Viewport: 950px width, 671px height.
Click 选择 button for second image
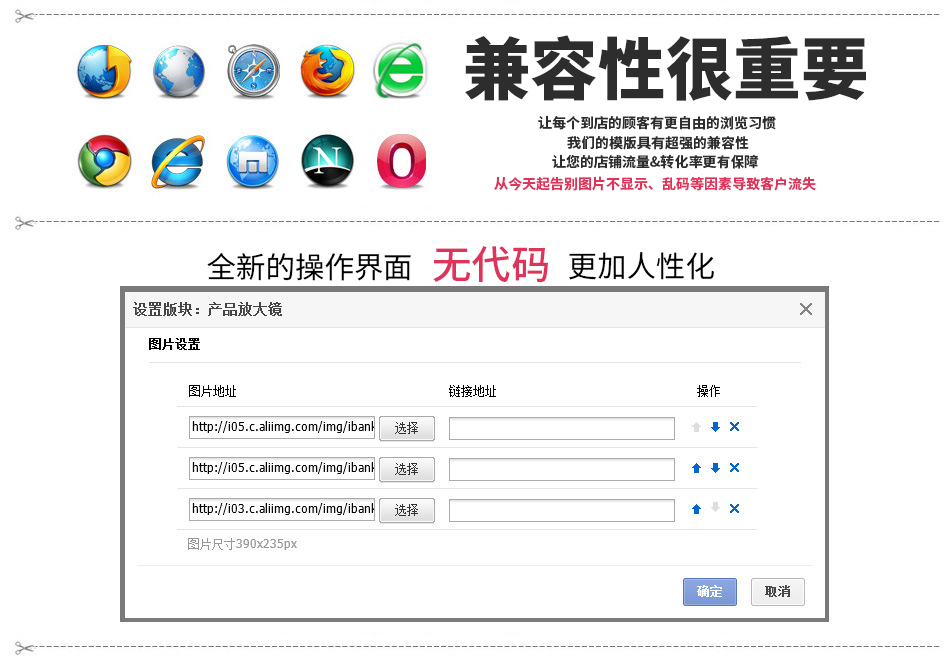tap(407, 469)
